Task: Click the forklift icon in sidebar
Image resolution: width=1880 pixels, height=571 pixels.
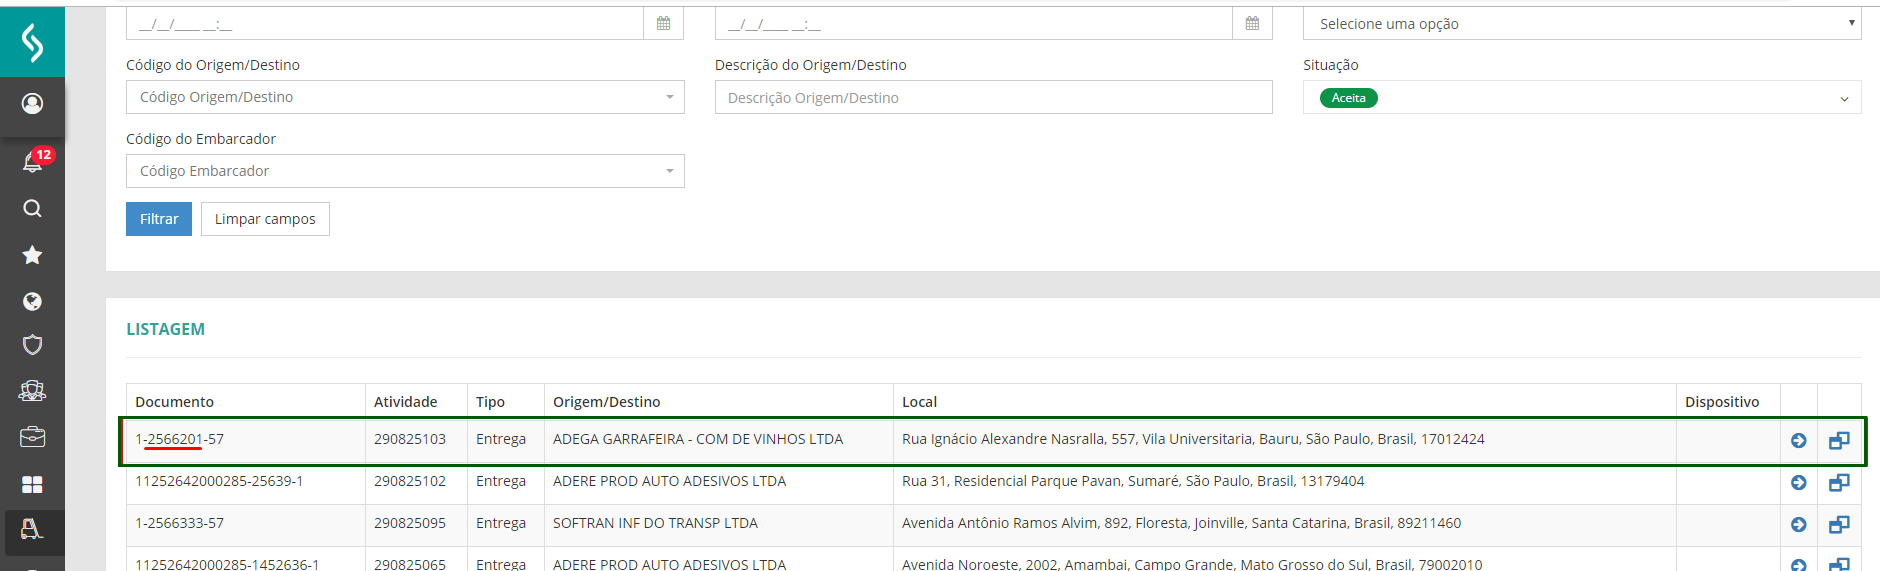Action: click(x=32, y=529)
